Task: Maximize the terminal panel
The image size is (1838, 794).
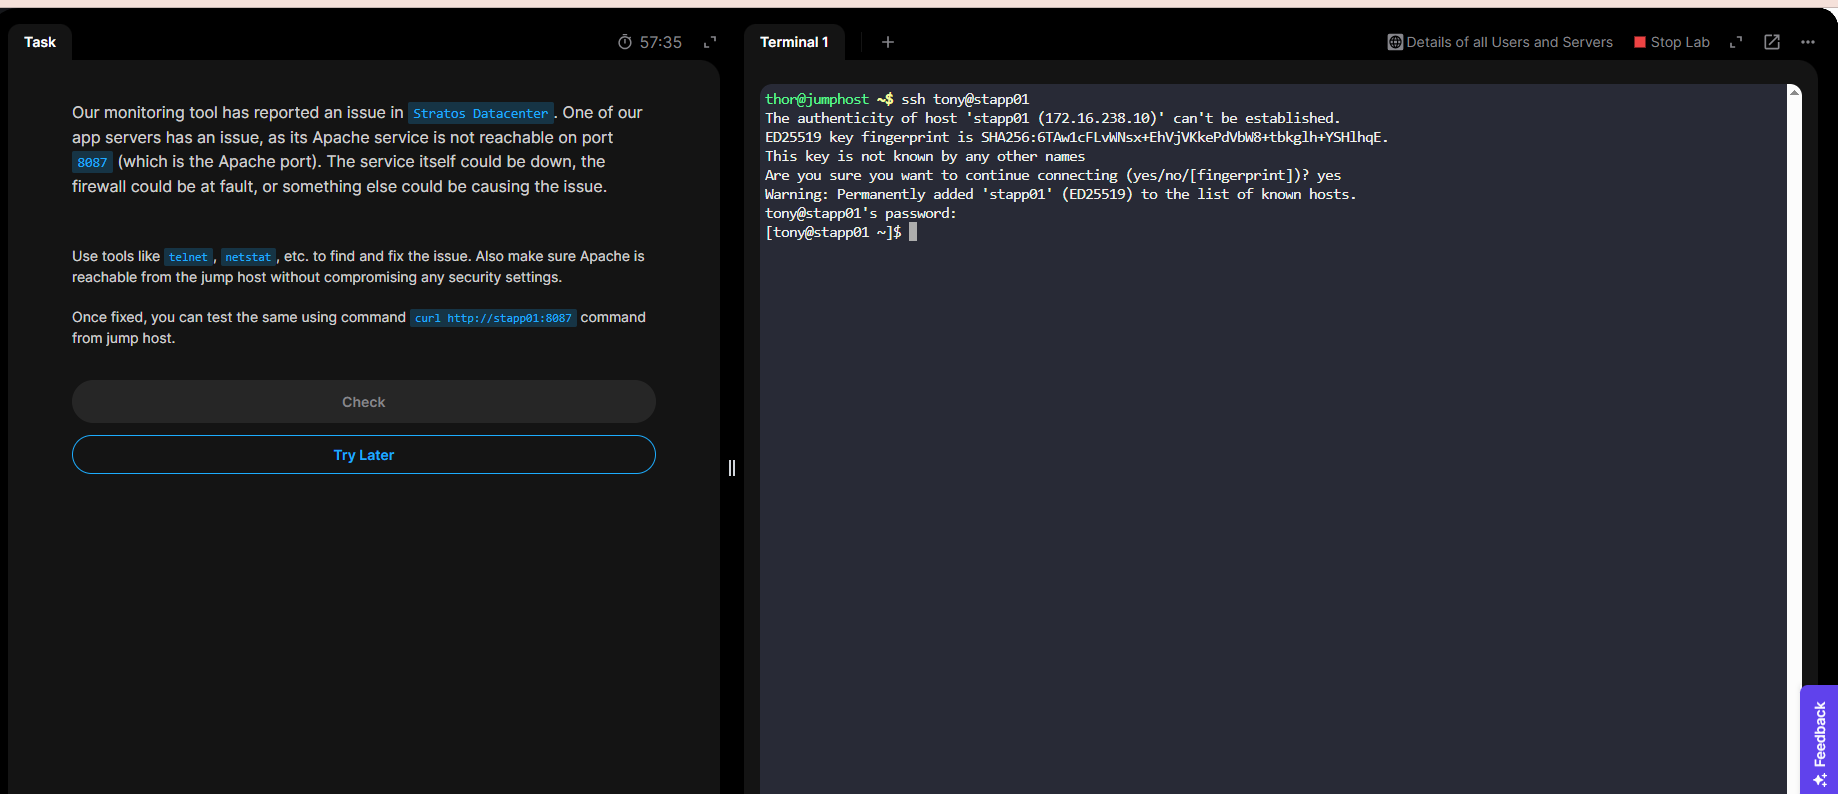Action: click(x=1736, y=42)
